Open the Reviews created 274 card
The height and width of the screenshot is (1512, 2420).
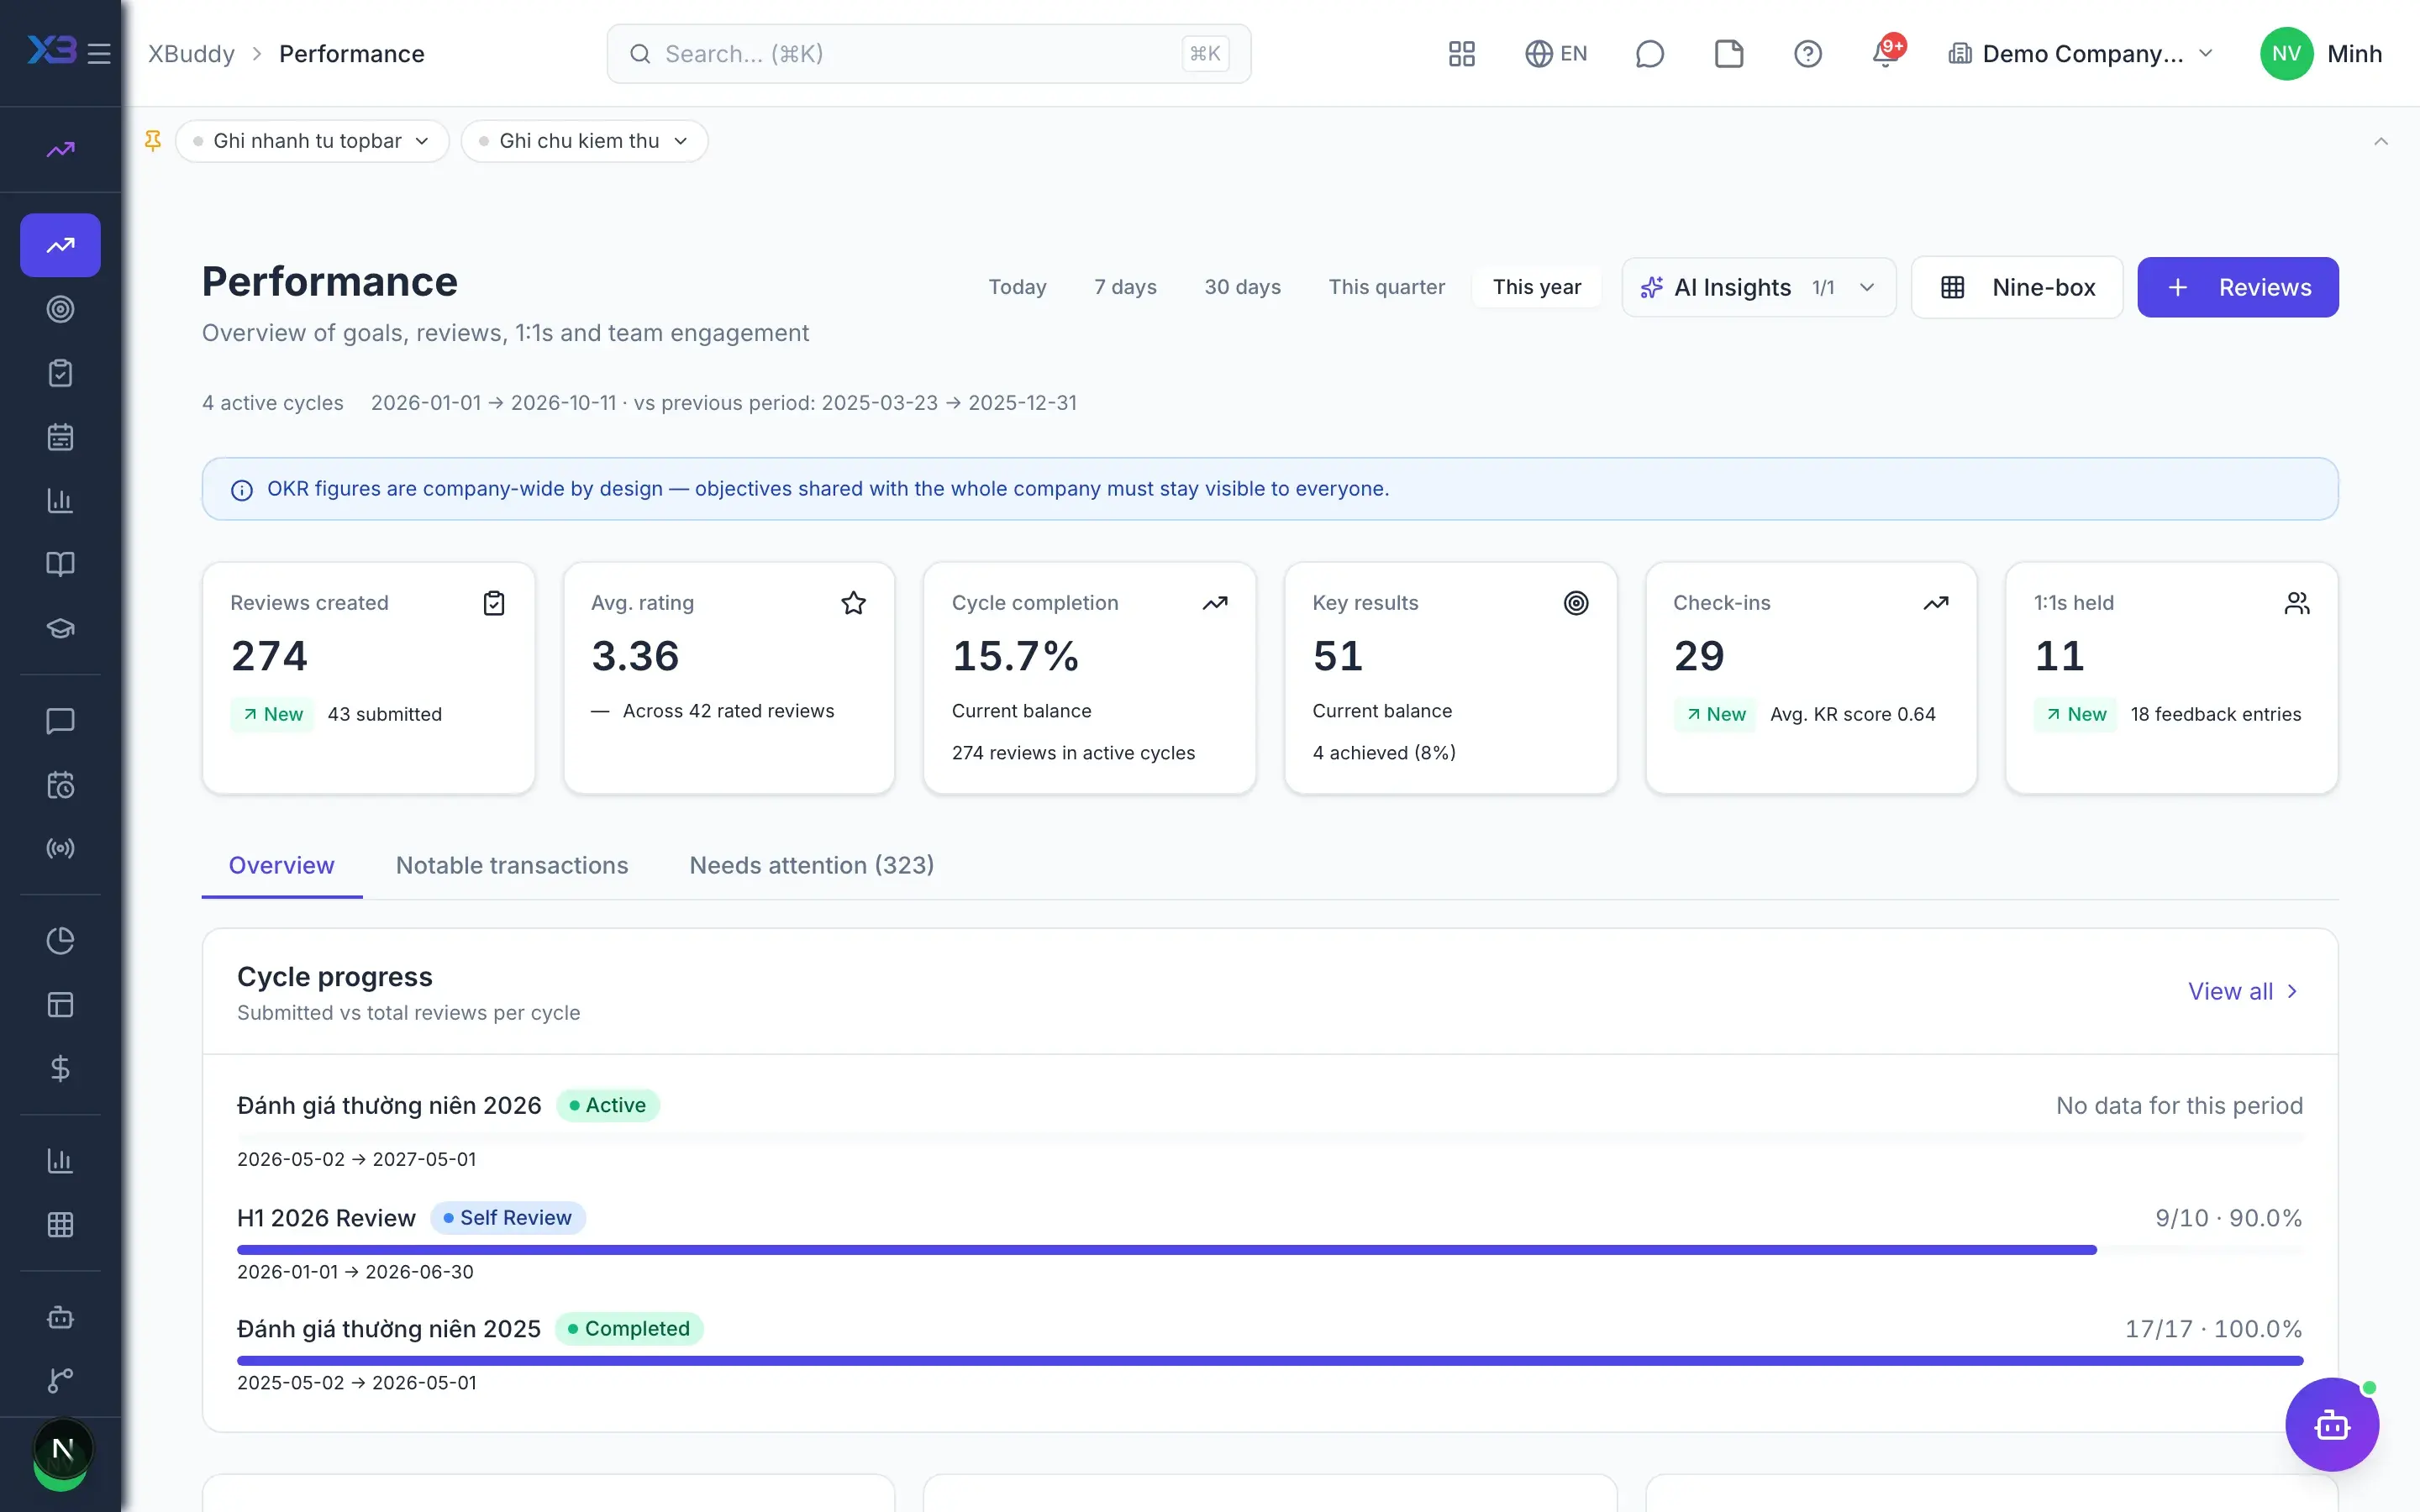click(368, 678)
